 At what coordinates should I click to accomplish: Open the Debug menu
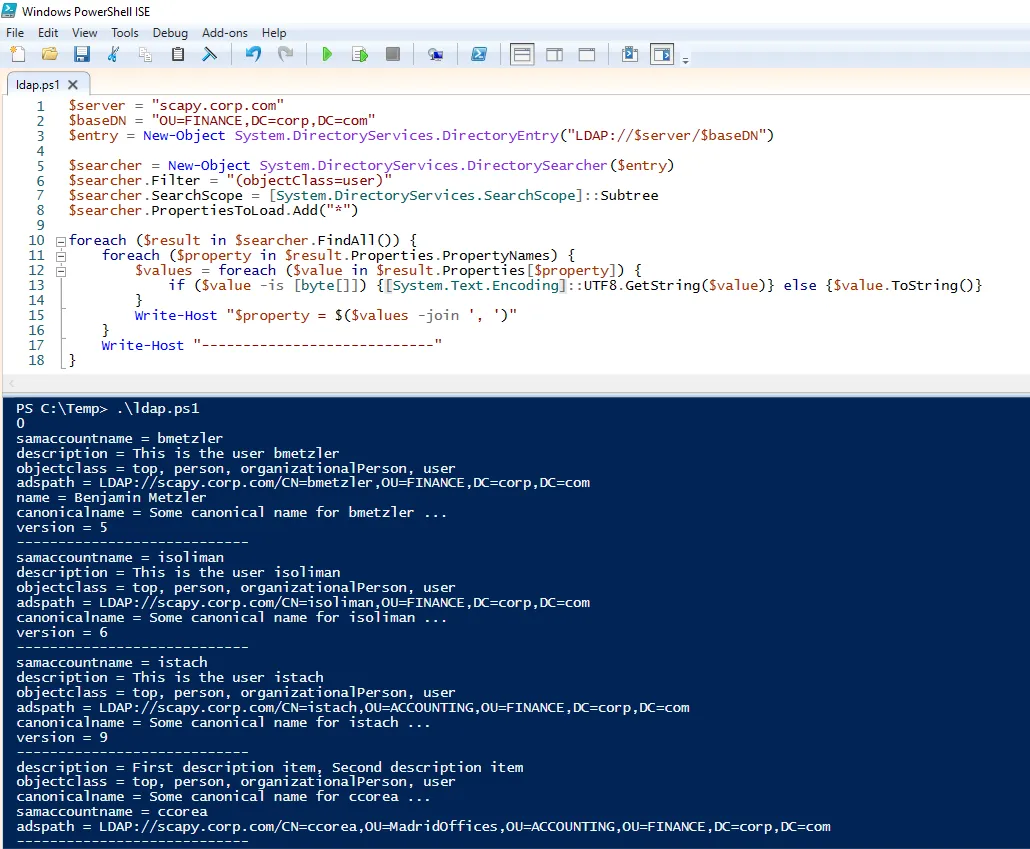point(170,33)
